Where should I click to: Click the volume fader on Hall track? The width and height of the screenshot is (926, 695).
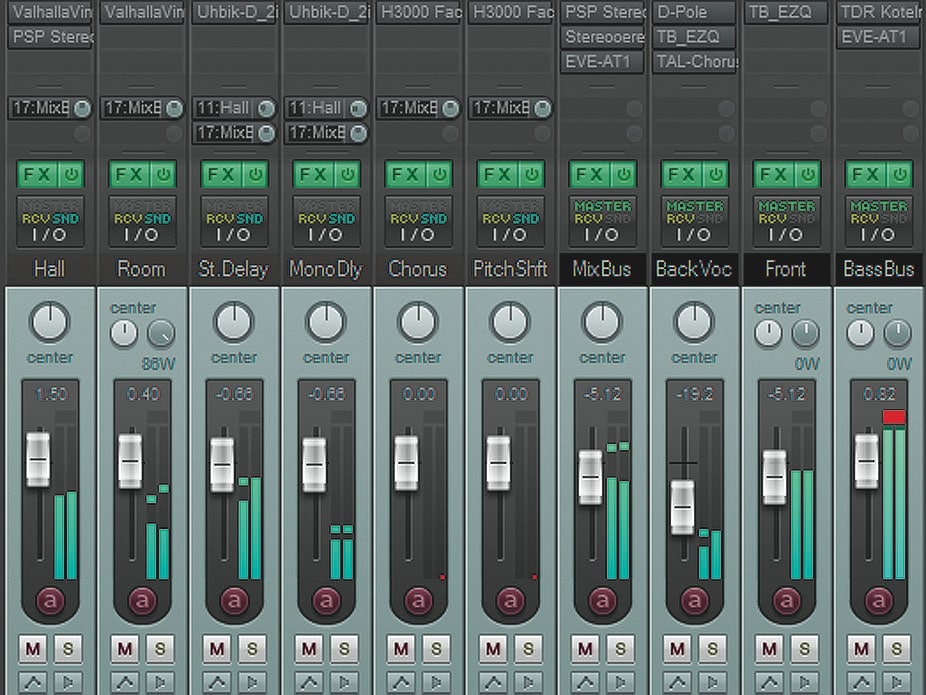(38, 460)
